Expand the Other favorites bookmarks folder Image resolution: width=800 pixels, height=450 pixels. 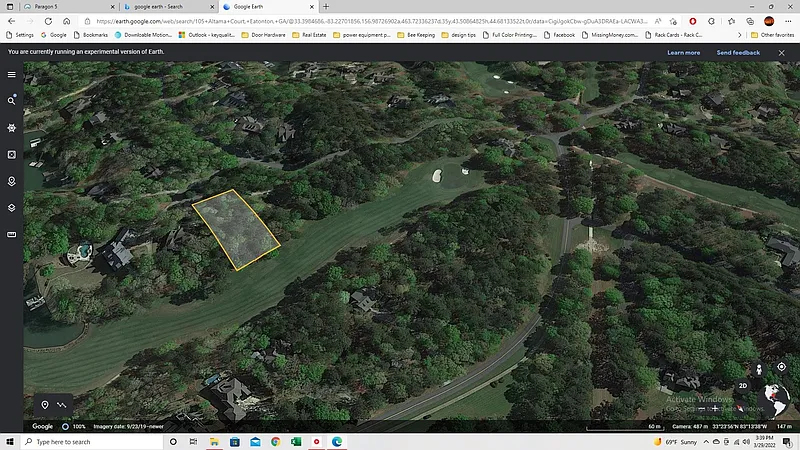[x=773, y=35]
